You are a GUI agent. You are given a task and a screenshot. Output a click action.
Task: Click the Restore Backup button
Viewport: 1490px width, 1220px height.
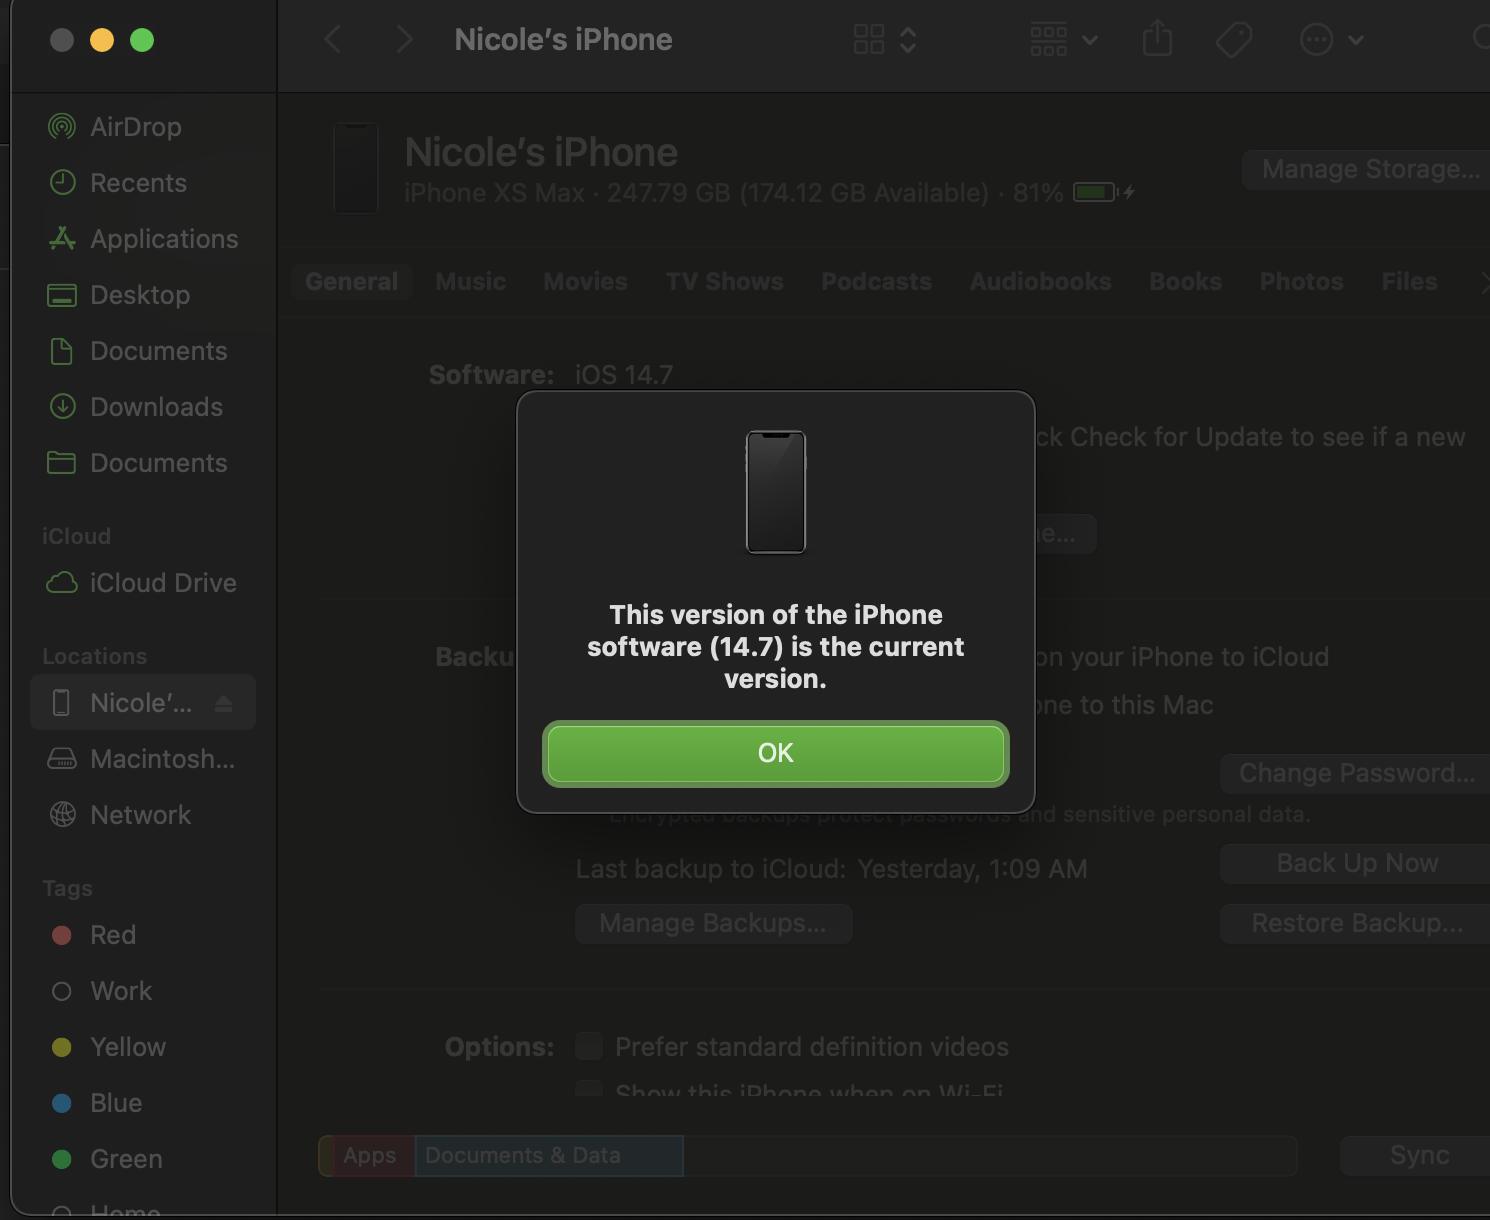[1356, 923]
